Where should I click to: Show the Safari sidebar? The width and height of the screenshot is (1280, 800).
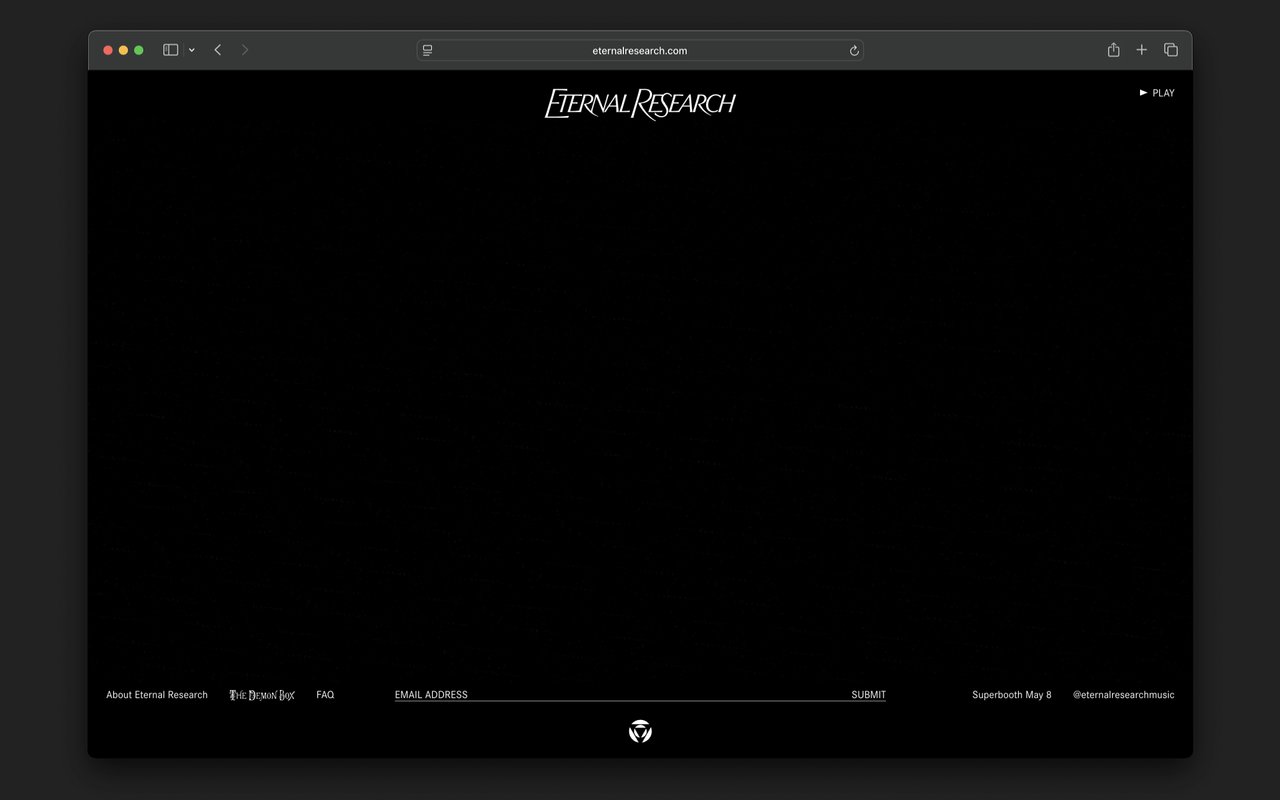click(170, 50)
